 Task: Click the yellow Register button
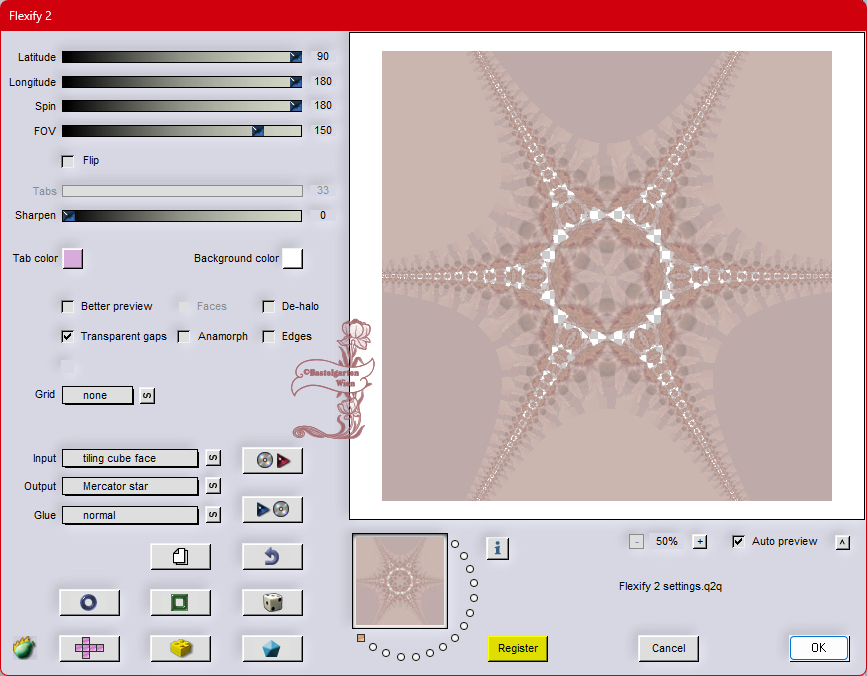pos(518,648)
